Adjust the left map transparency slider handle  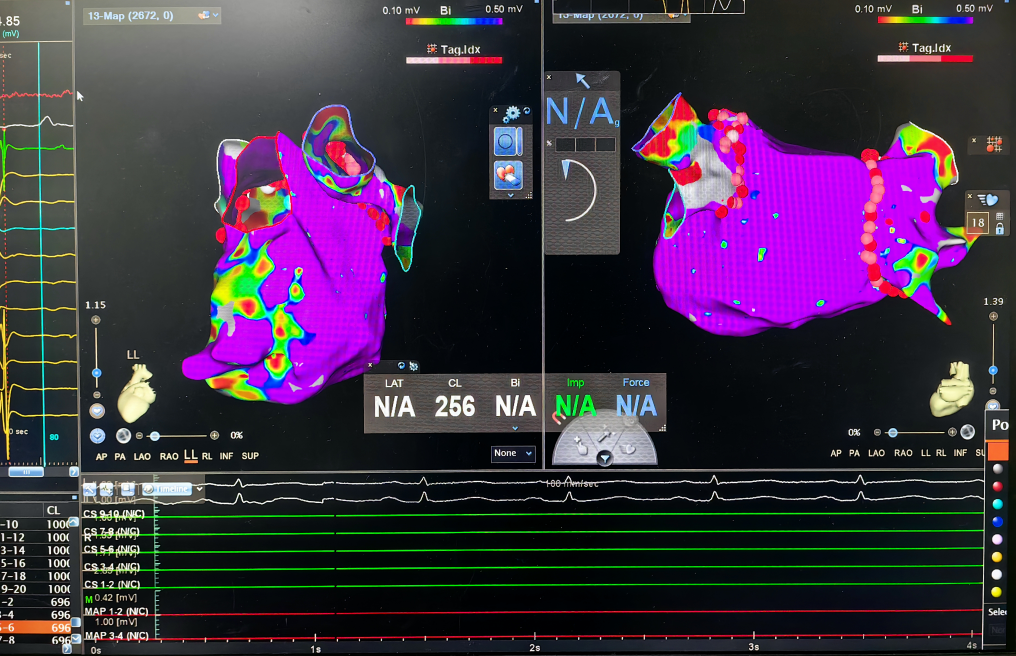tap(154, 436)
